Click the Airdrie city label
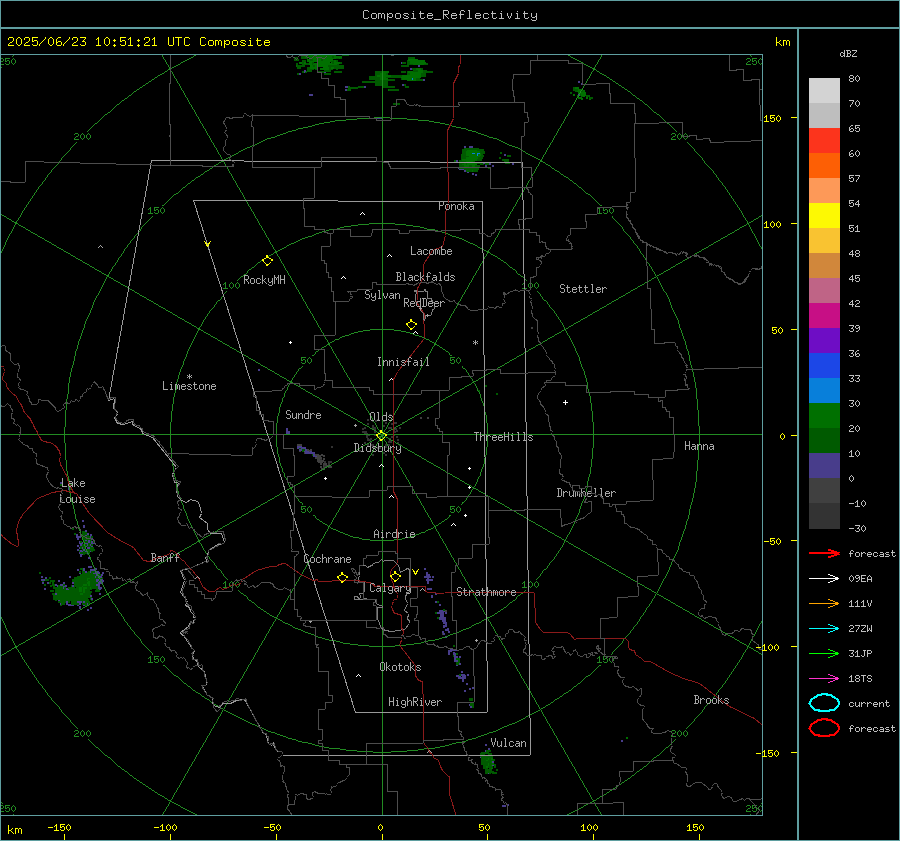 pyautogui.click(x=394, y=534)
